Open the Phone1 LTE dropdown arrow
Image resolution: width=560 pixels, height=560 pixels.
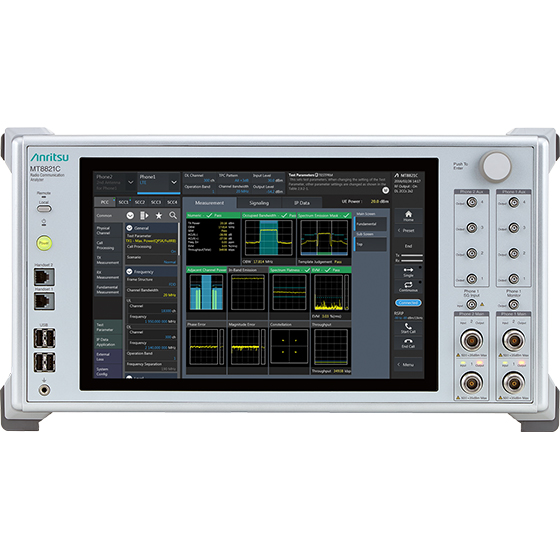pos(174,182)
